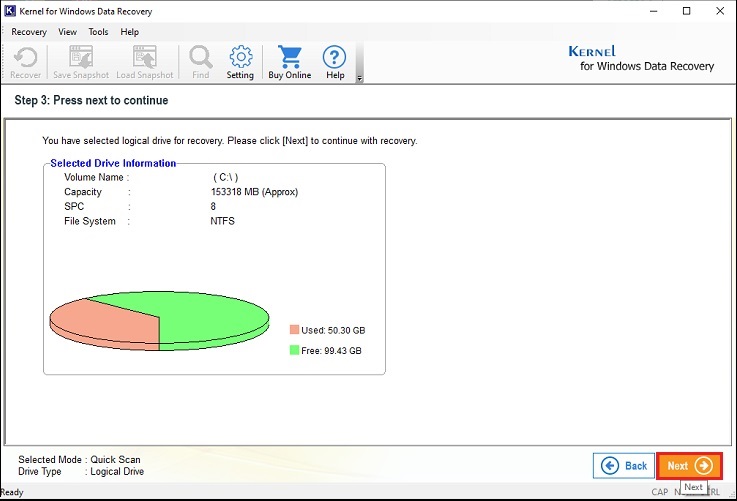
Task: Click the SPC value '8'
Action: pyautogui.click(x=213, y=206)
